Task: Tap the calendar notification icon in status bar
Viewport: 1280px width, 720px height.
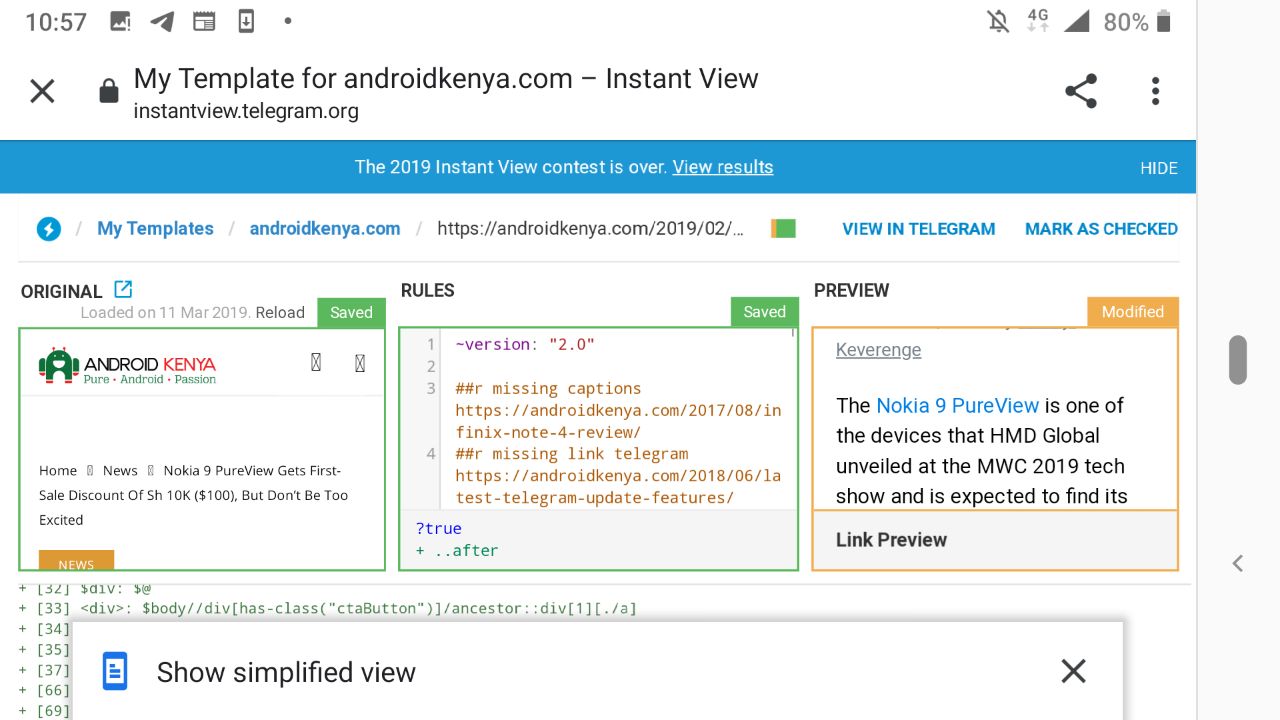Action: point(204,21)
